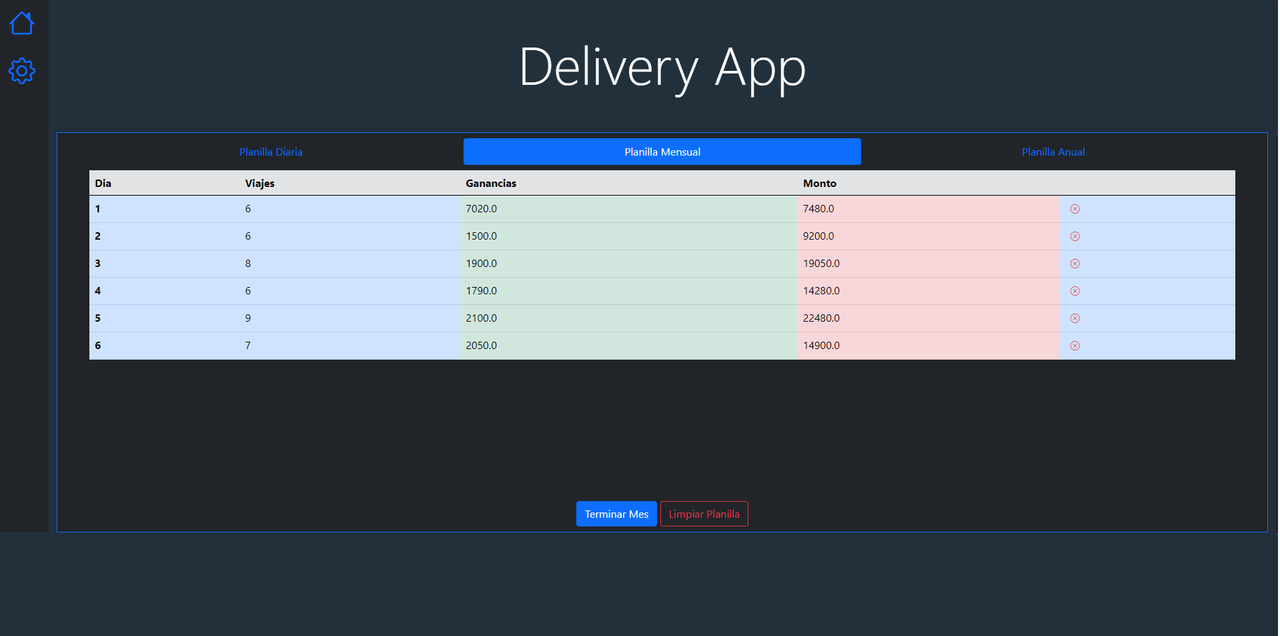Remove the day 3 entry

(1075, 263)
